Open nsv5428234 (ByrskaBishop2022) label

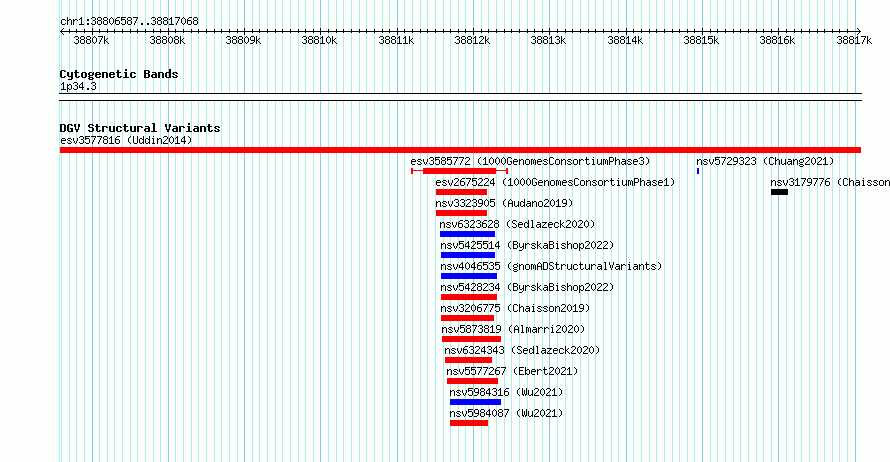point(527,287)
